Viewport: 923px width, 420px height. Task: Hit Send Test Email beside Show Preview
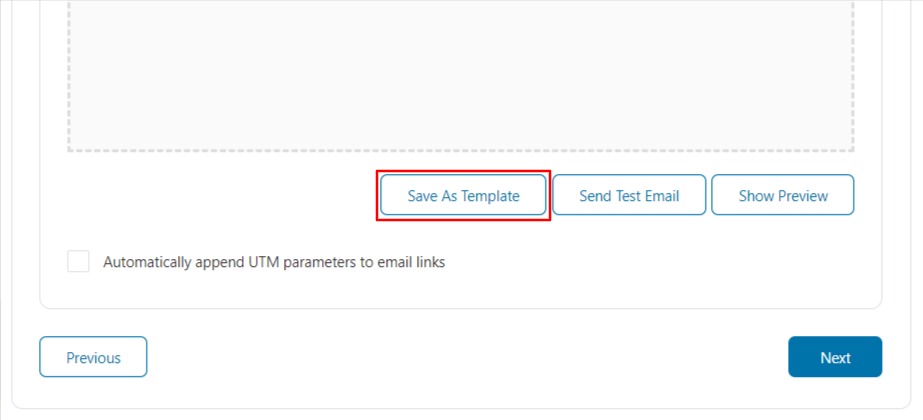[629, 195]
